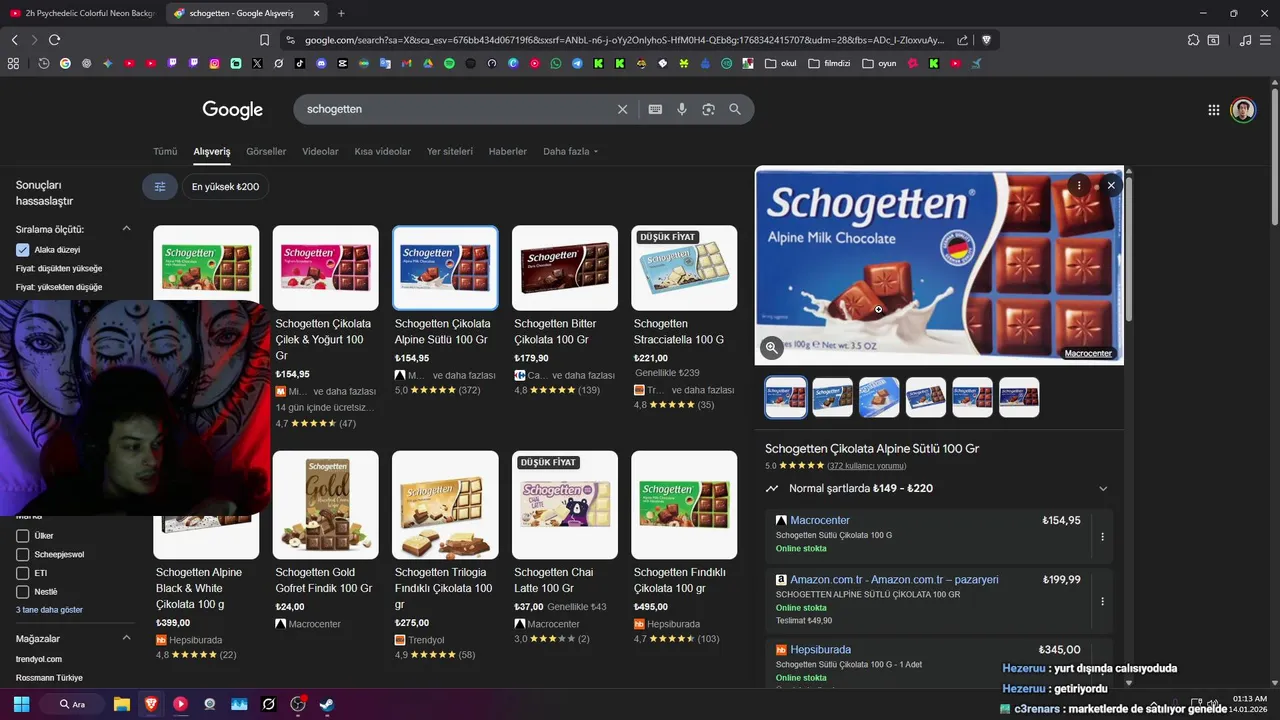The image size is (1280, 720).
Task: Select the second product gallery thumbnail
Action: [x=832, y=397]
